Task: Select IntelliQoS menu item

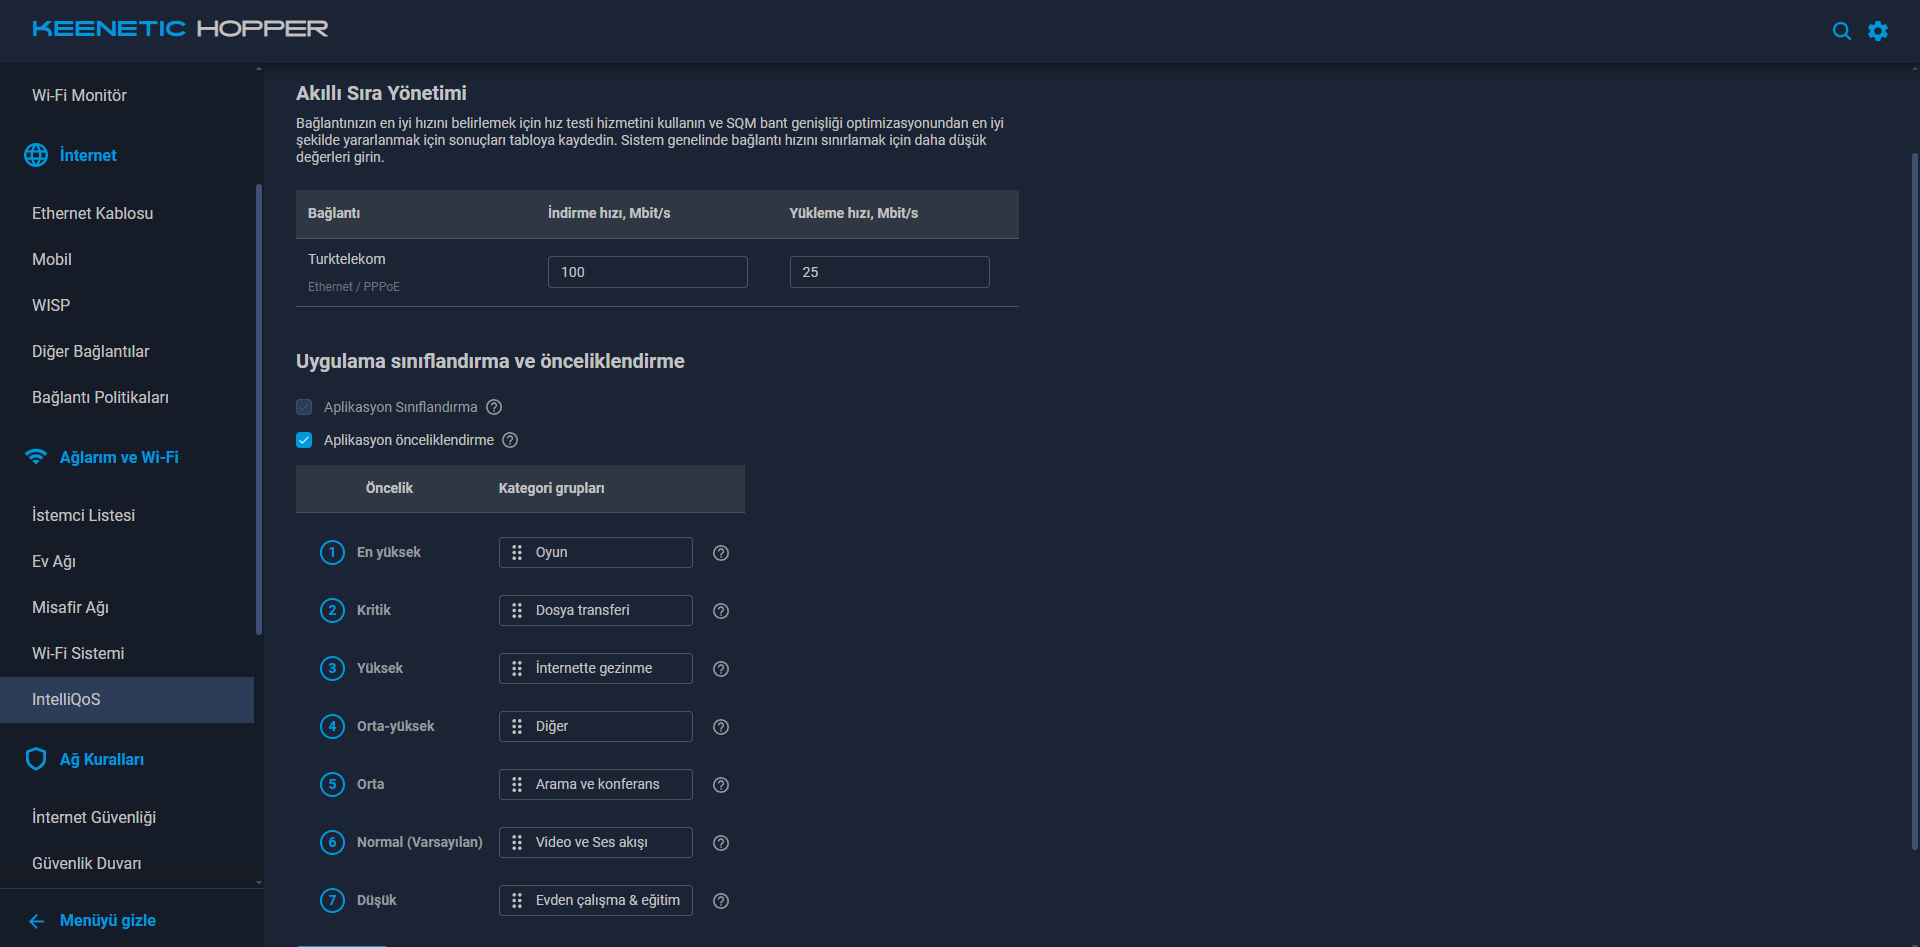Action: pyautogui.click(x=127, y=700)
